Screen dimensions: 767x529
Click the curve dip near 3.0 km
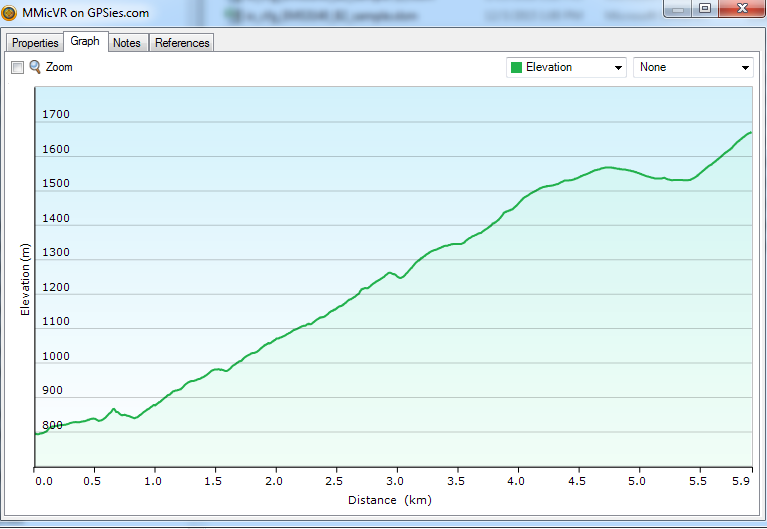(401, 277)
